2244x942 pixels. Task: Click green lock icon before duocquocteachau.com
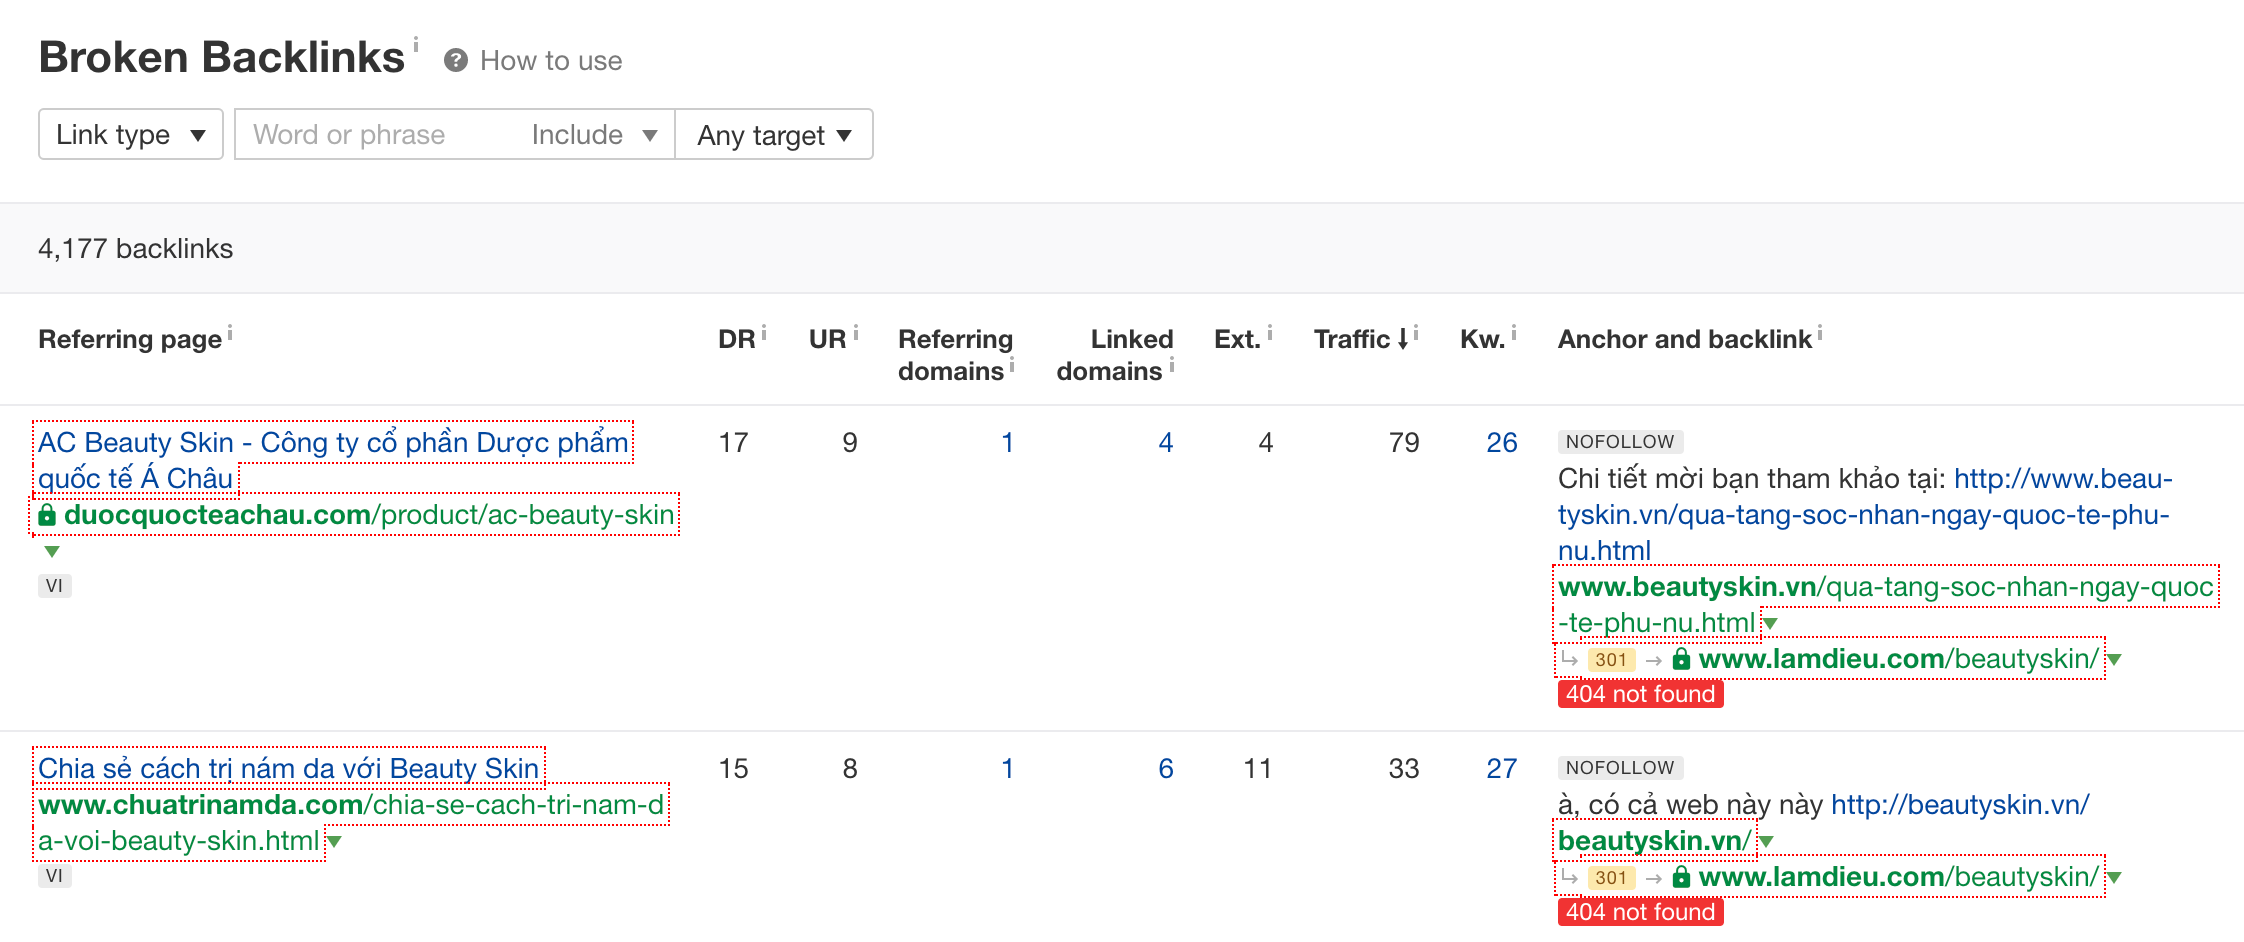click(x=47, y=515)
